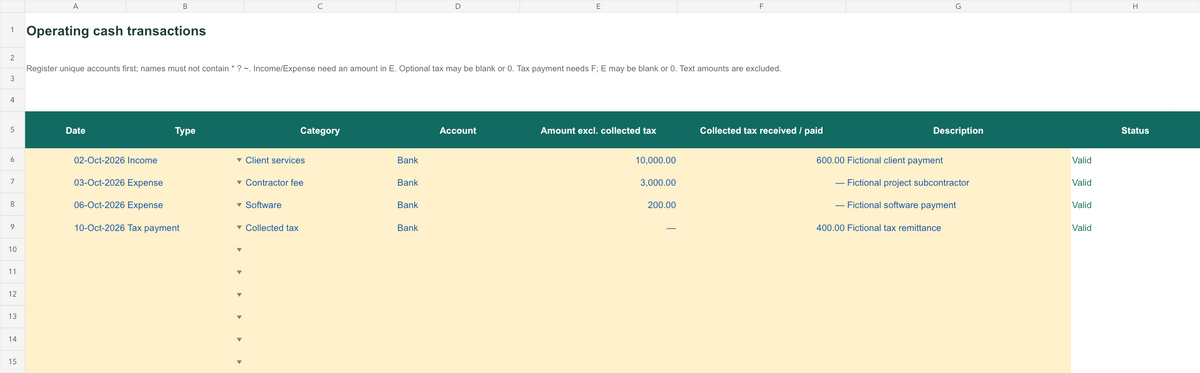Click the instructions text starting 'Register unique accounts'
This screenshot has height=373, width=1200.
pyautogui.click(x=403, y=69)
